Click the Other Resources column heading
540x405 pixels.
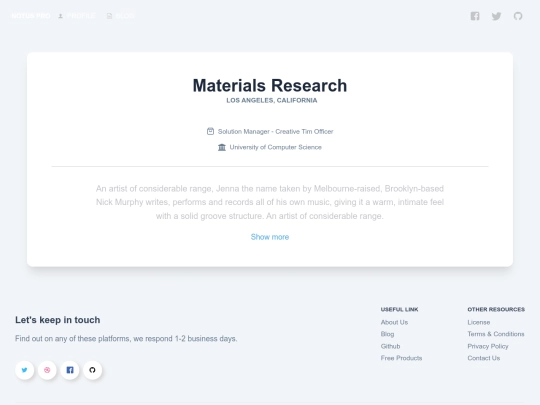coord(496,309)
